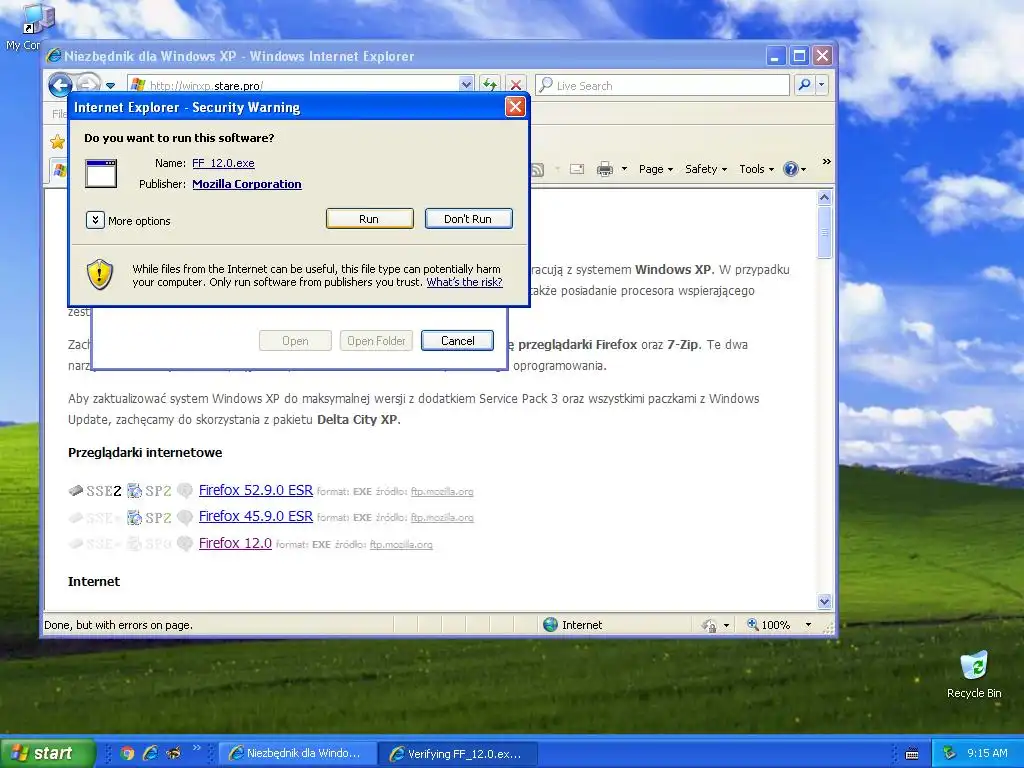Launch Chrome from Quick Launch

coord(127,754)
